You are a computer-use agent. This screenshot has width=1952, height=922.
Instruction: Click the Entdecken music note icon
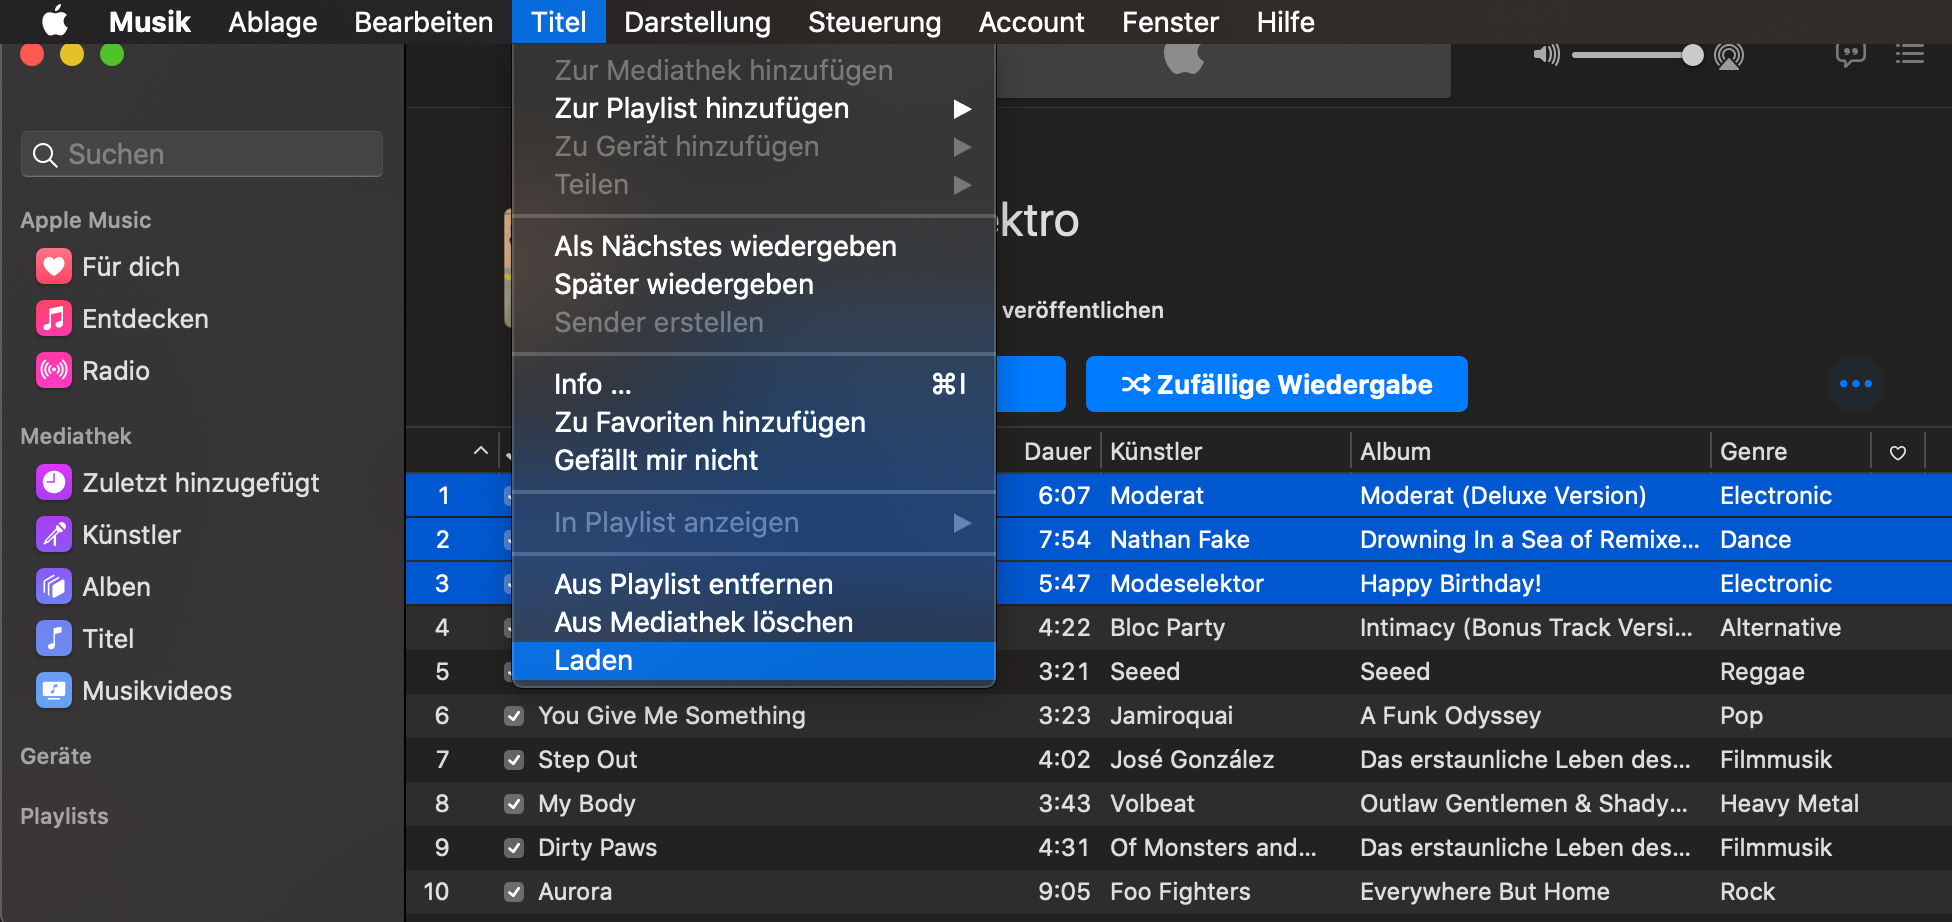[x=54, y=319]
